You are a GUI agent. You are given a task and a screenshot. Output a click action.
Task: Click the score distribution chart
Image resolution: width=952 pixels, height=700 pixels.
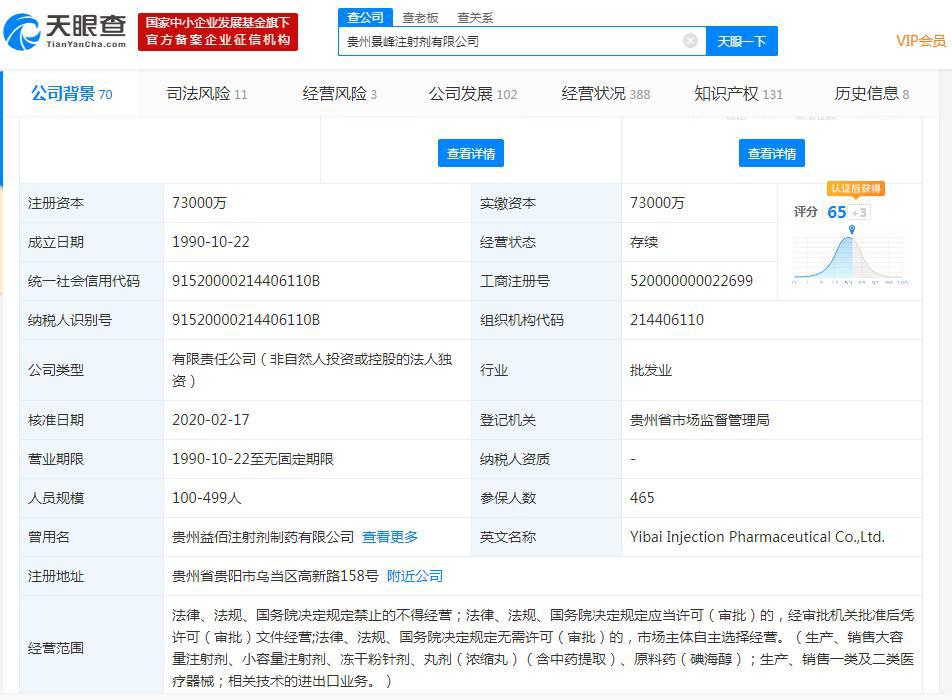pos(850,259)
